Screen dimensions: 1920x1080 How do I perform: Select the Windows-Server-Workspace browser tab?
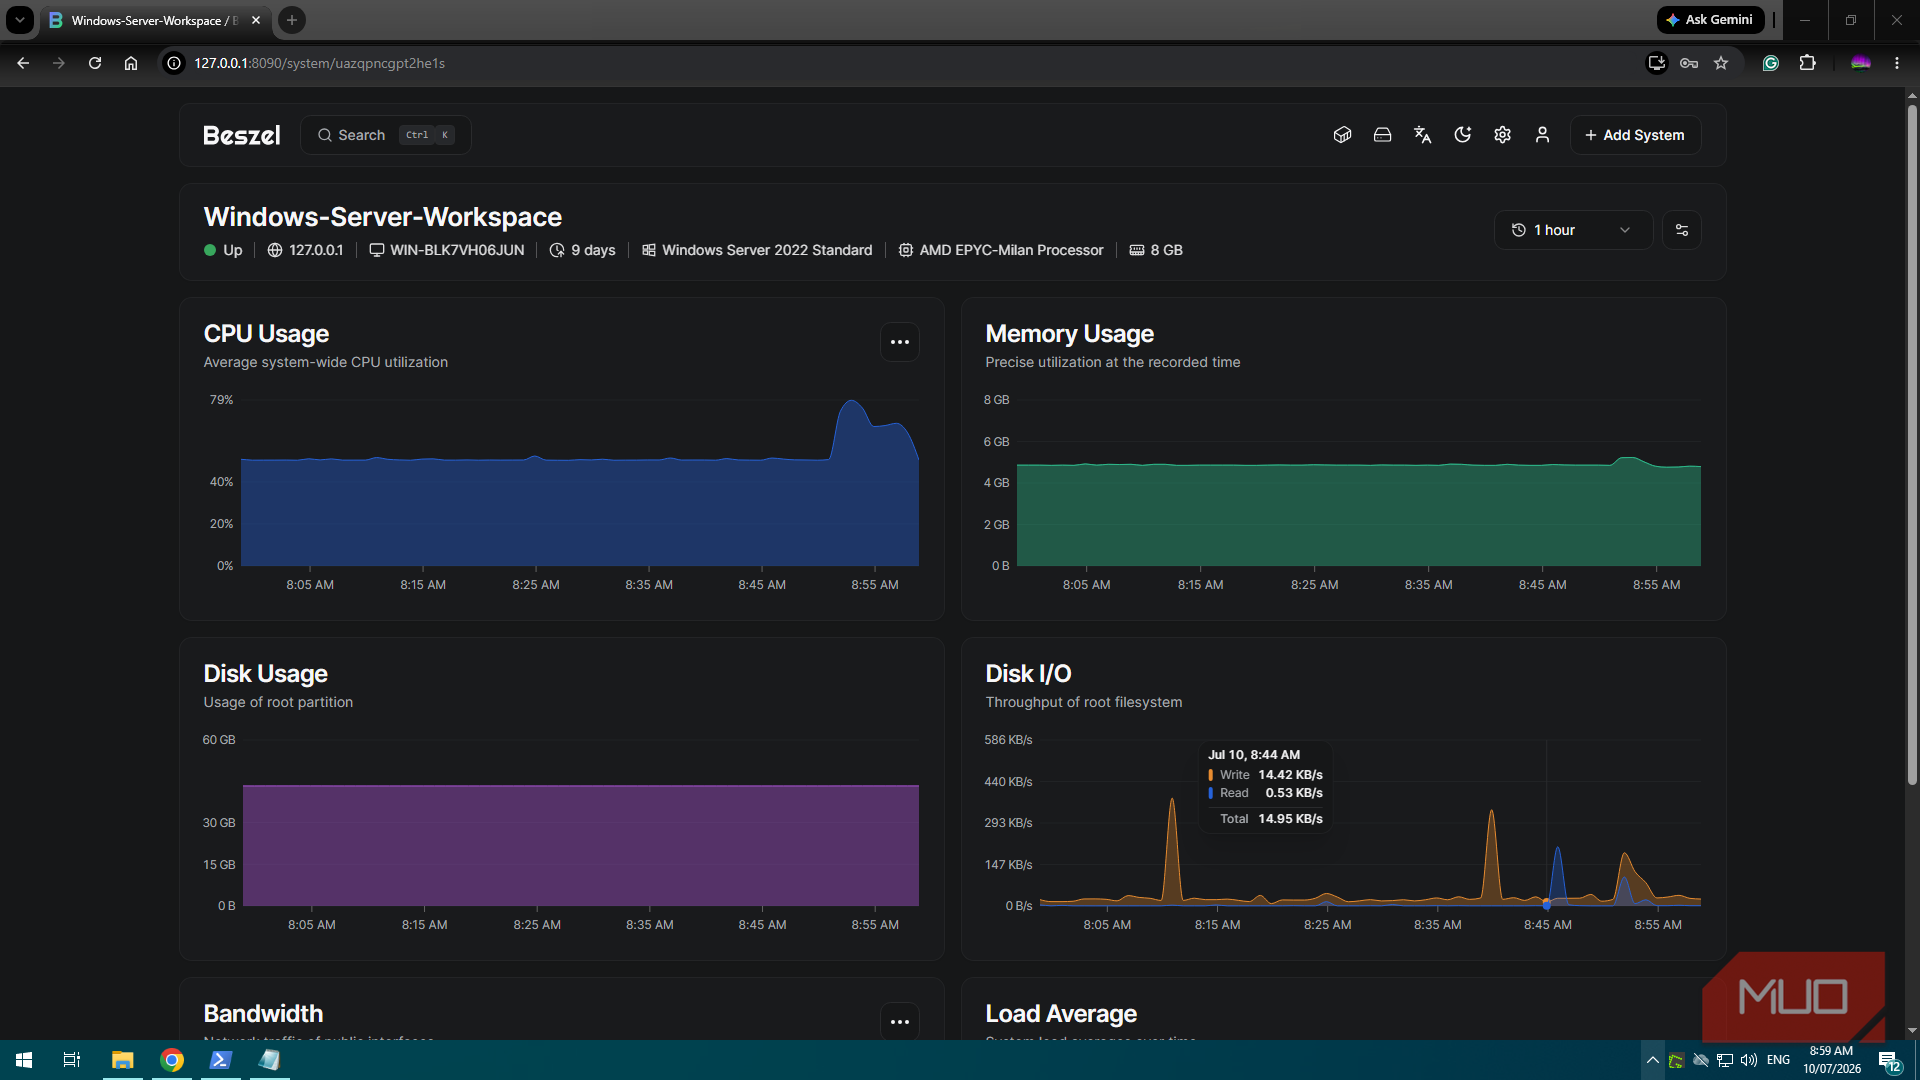pyautogui.click(x=155, y=20)
